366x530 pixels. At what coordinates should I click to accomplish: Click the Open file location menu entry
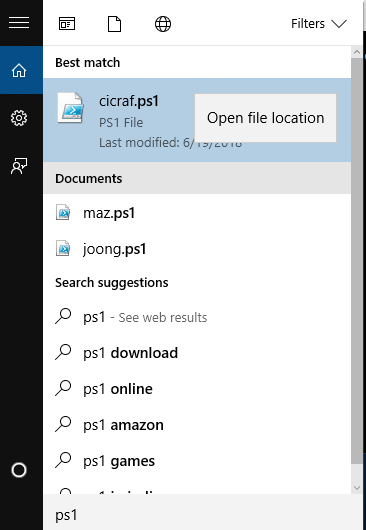266,118
